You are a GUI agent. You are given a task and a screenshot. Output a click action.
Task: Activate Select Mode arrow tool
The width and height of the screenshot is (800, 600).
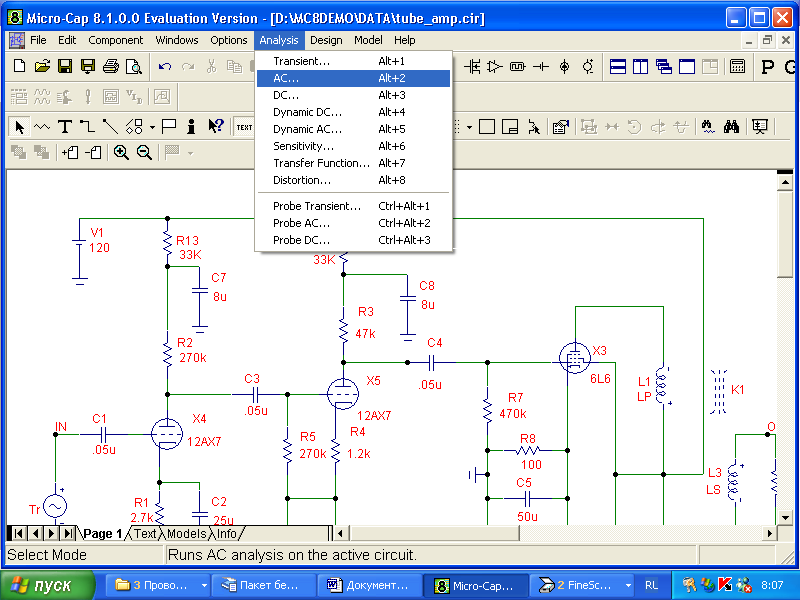19,127
